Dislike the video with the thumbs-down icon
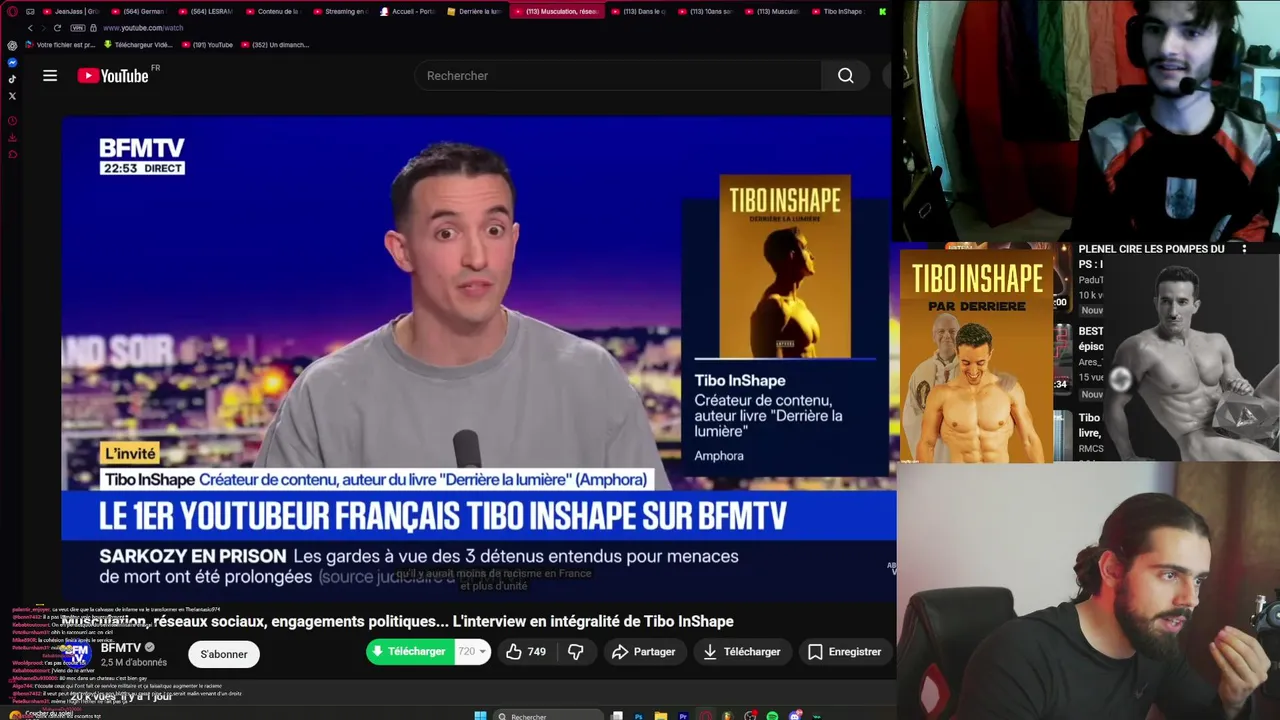Screen dimensions: 1280x720 [576, 652]
